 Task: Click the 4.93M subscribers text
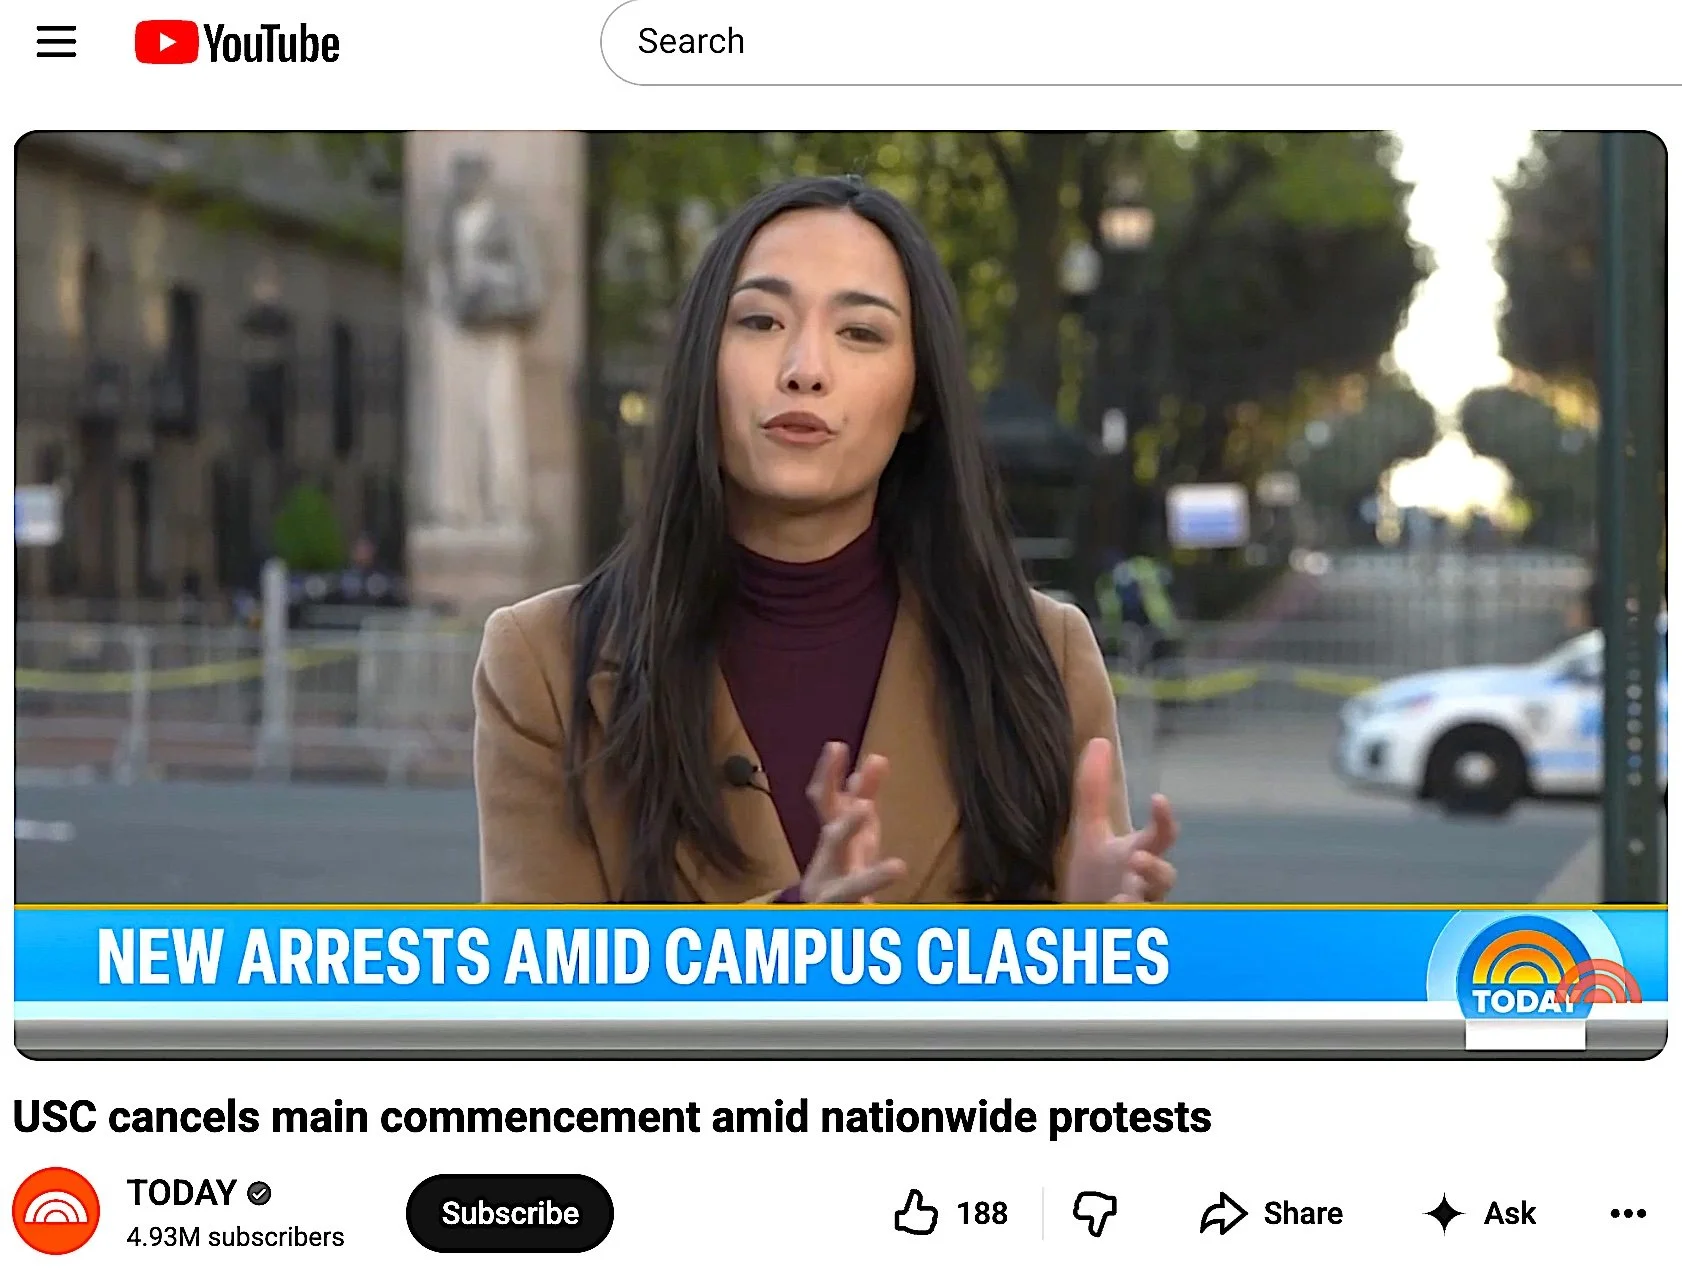click(x=235, y=1237)
